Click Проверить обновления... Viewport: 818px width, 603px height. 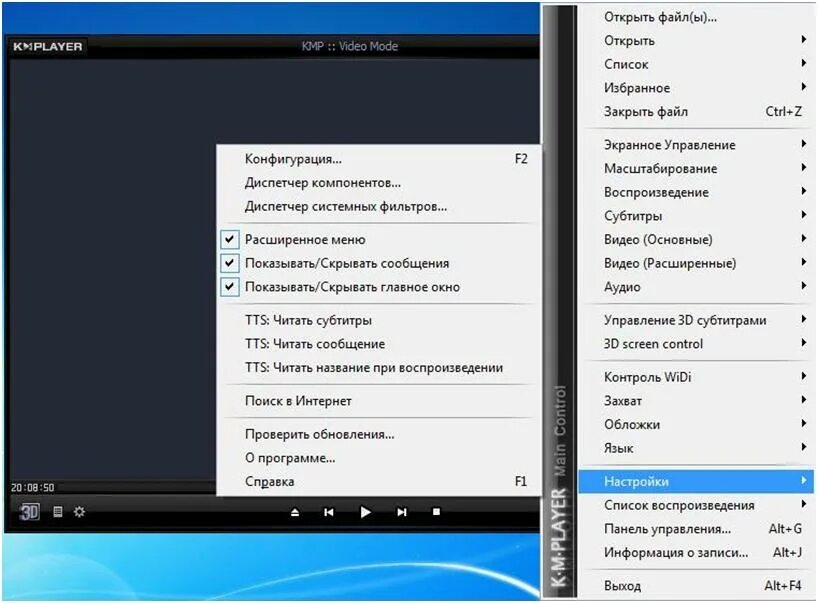[x=379, y=434]
